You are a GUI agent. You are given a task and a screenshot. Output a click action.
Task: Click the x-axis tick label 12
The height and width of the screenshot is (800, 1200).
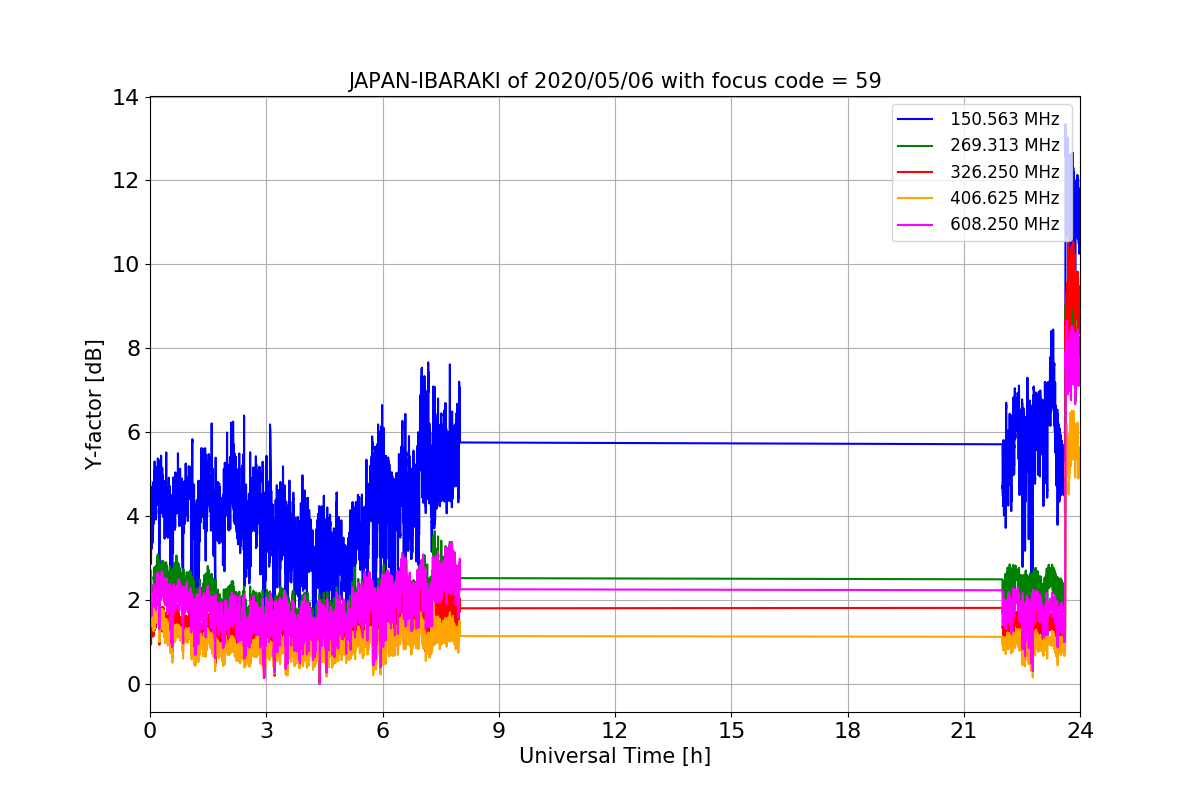[615, 731]
